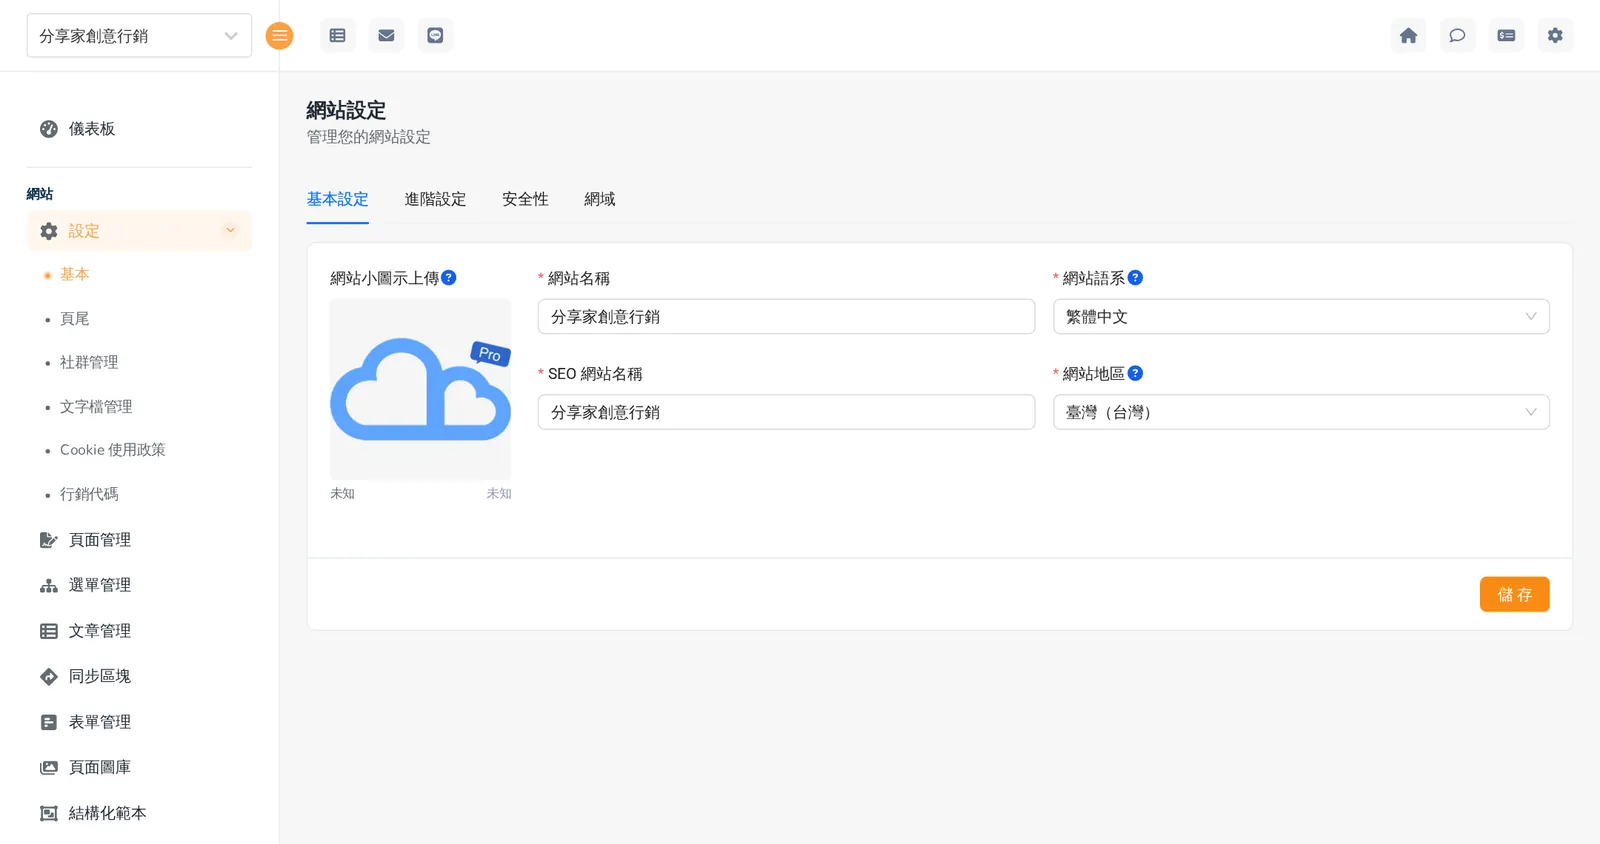Screen dimensions: 1600x844
Task: Switch to the 安全性 tab
Action: point(525,199)
